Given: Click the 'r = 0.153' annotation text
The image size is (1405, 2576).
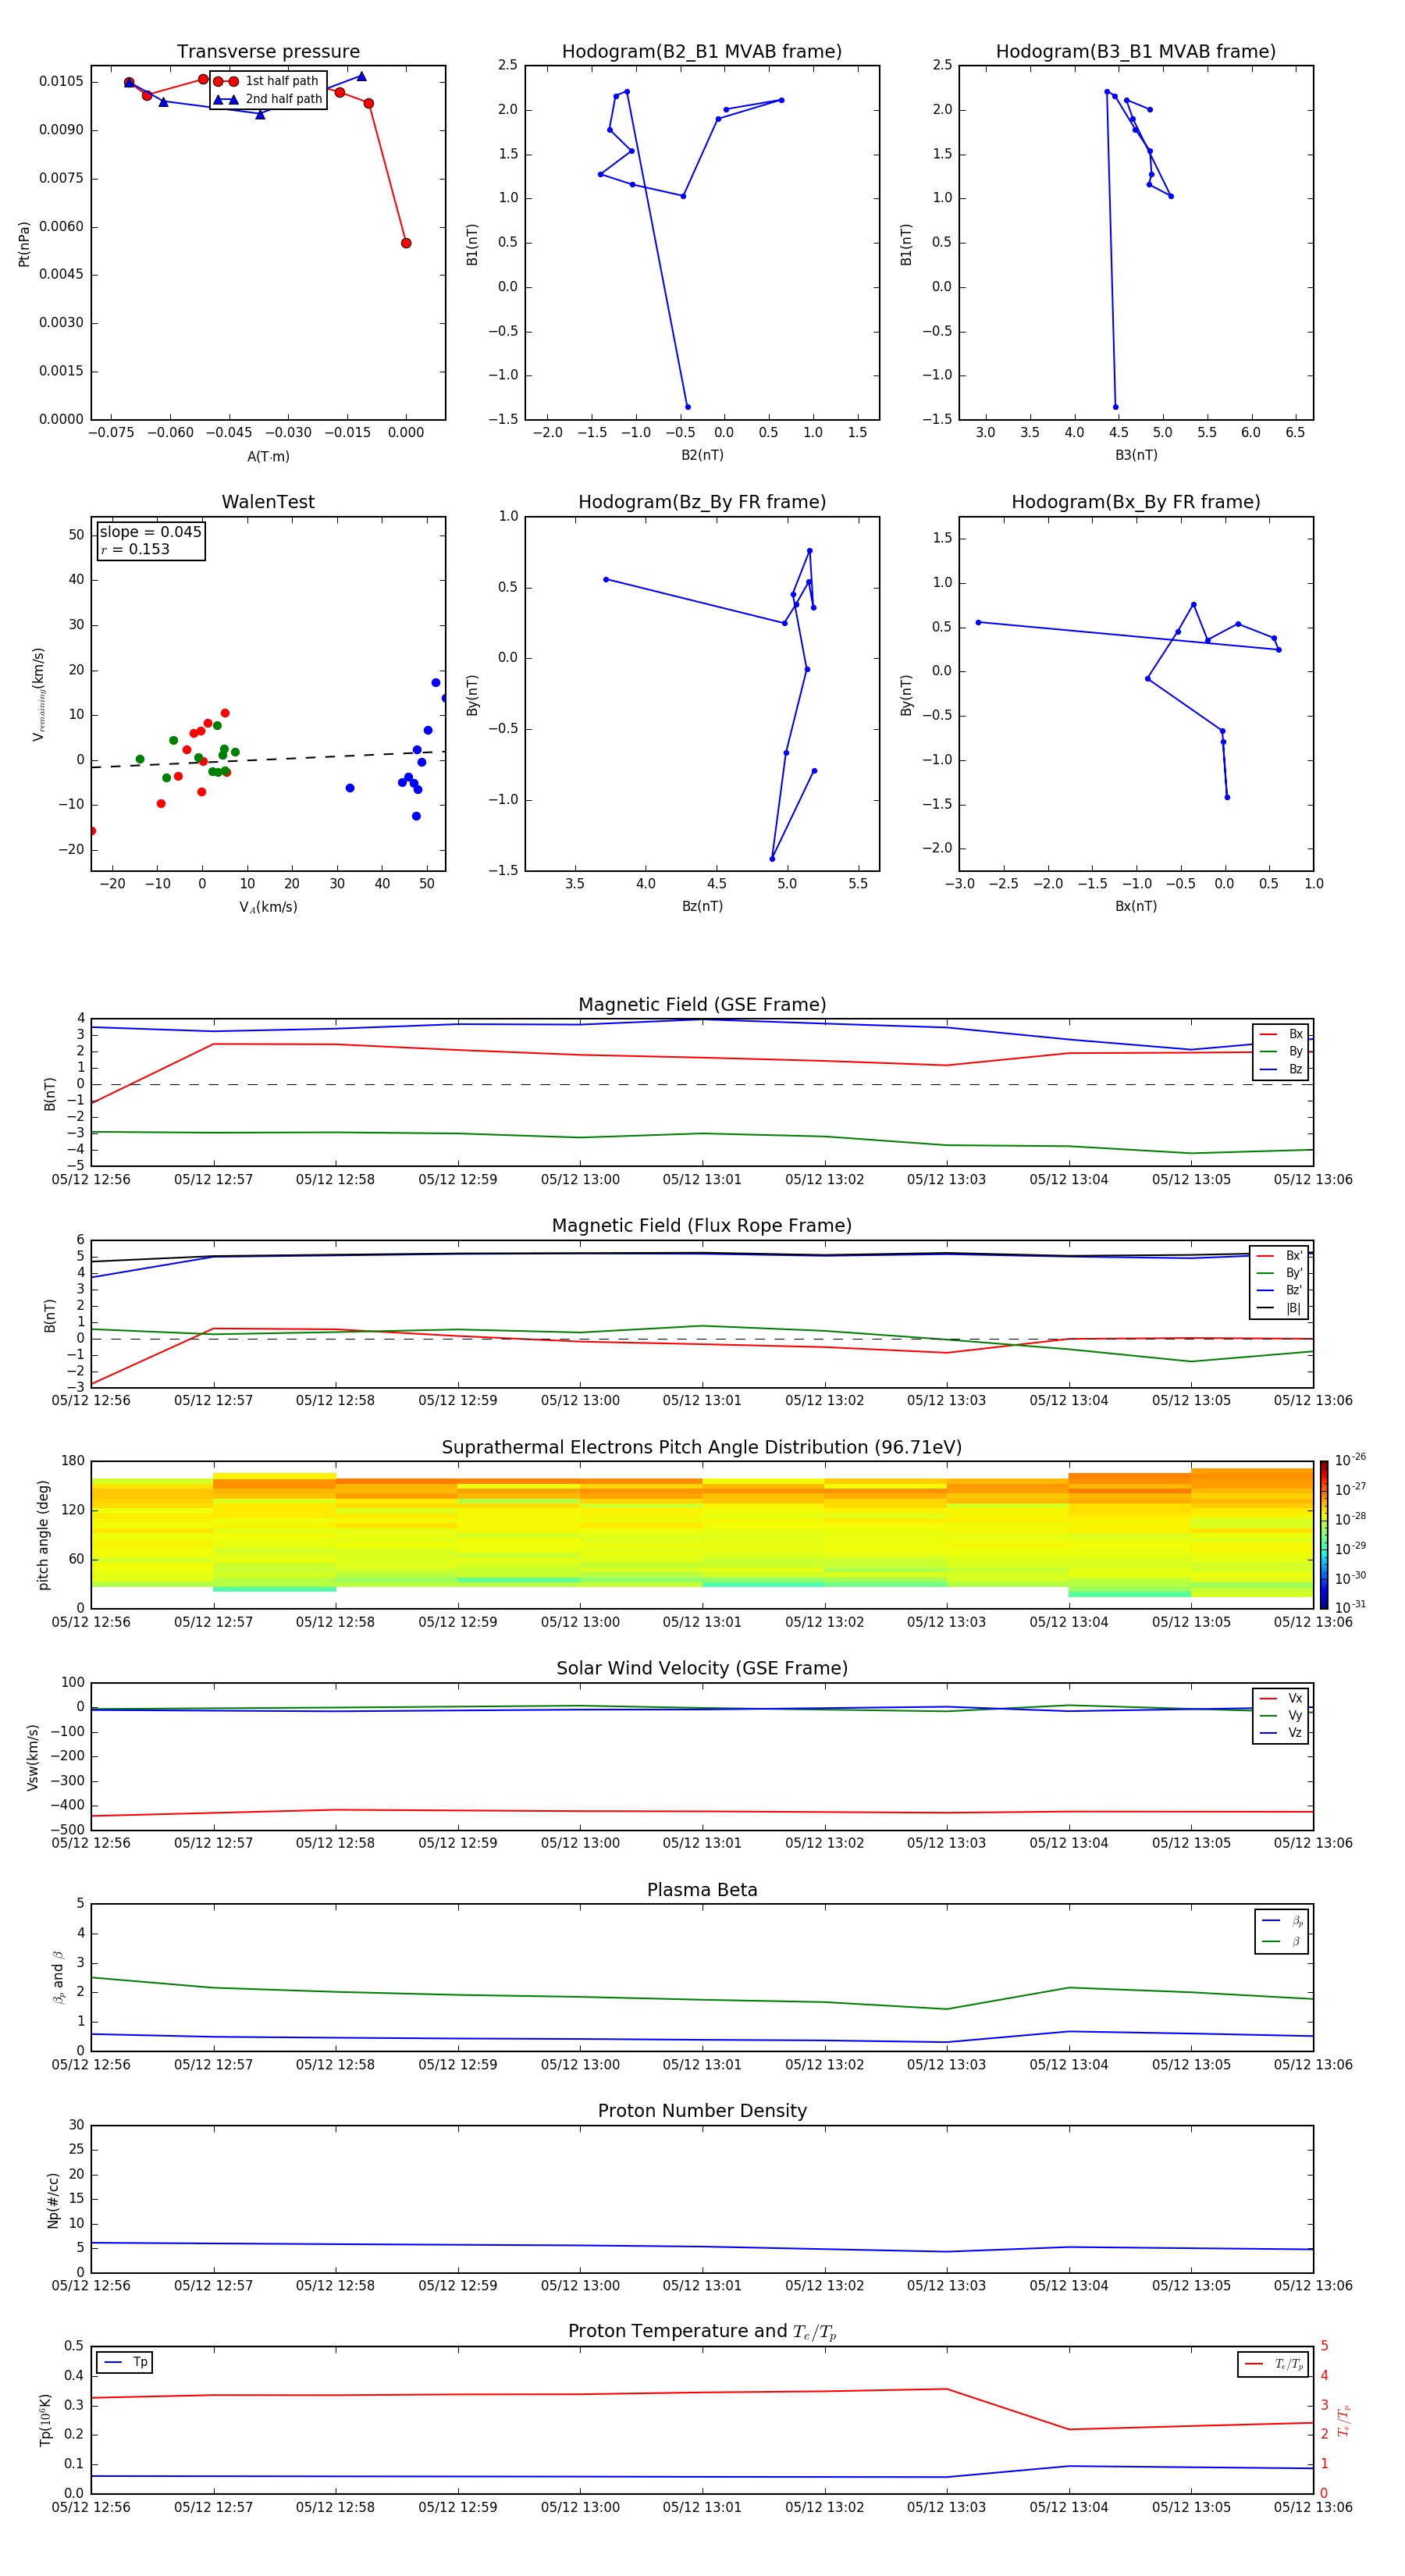Looking at the screenshot, I should click(135, 549).
